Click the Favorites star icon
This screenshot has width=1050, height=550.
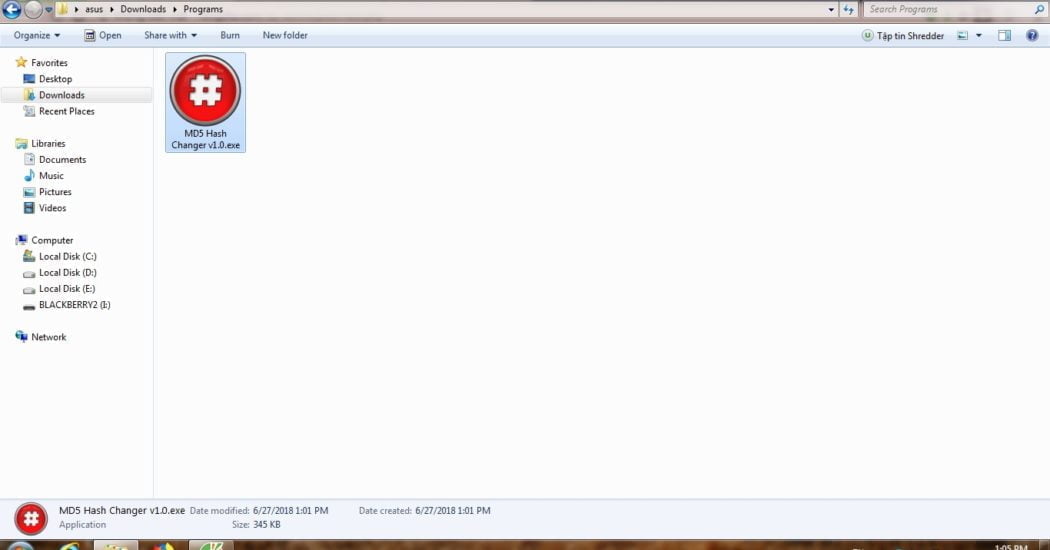coord(21,62)
